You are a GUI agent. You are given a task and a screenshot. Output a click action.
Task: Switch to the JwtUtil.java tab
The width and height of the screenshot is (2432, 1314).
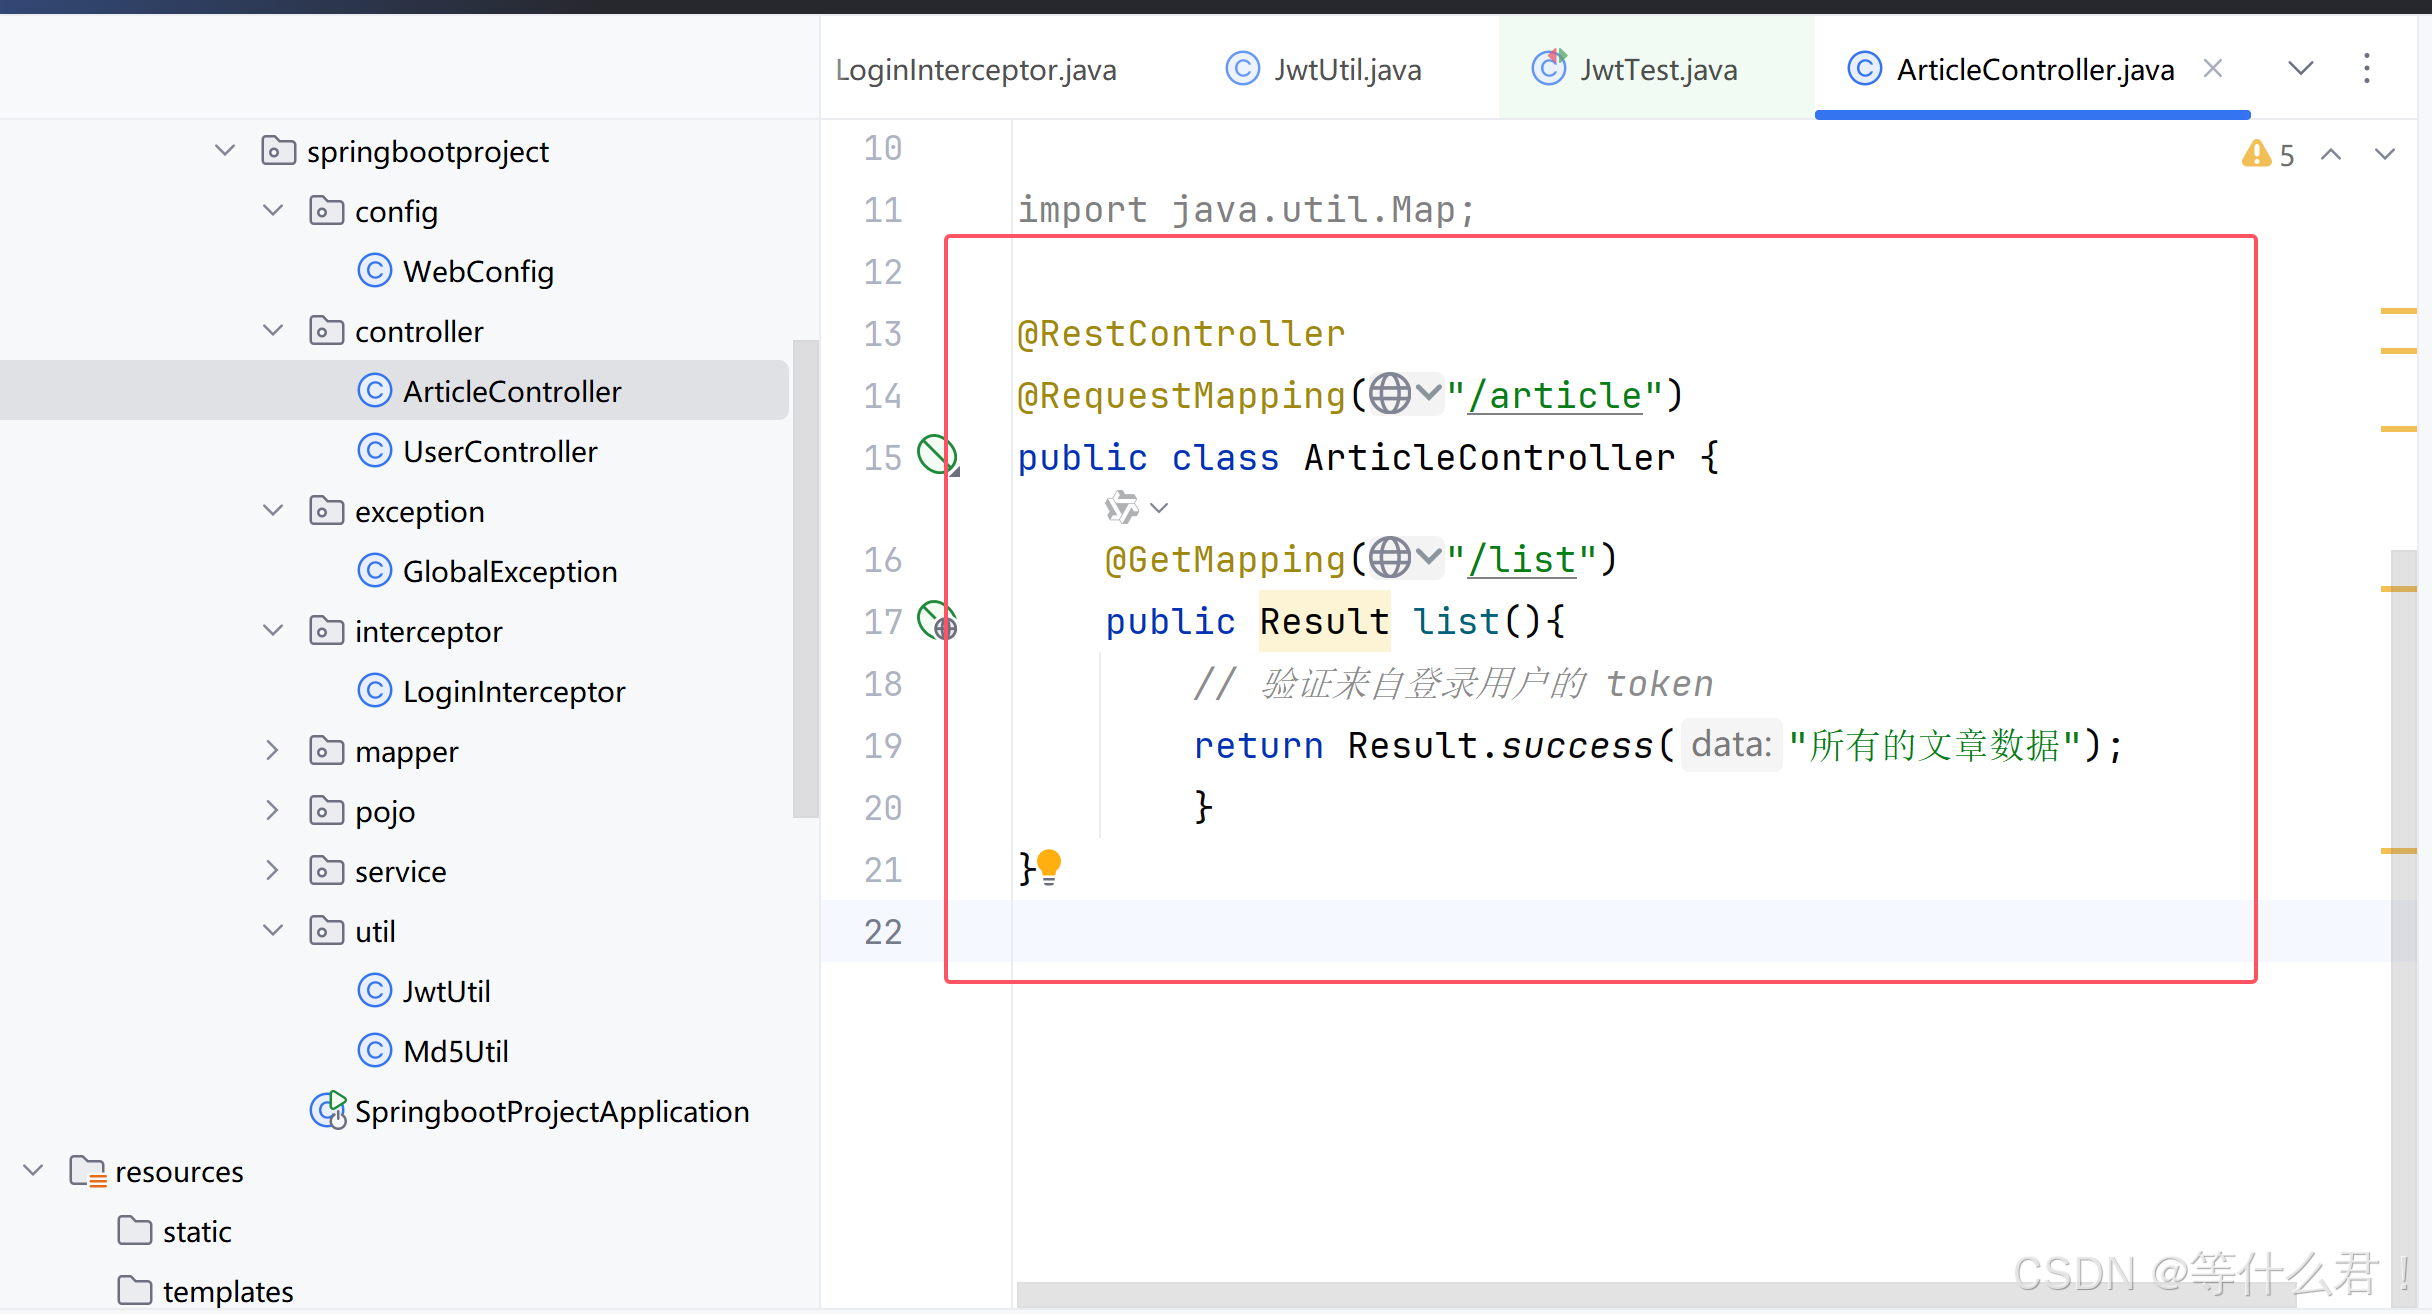pos(1346,69)
